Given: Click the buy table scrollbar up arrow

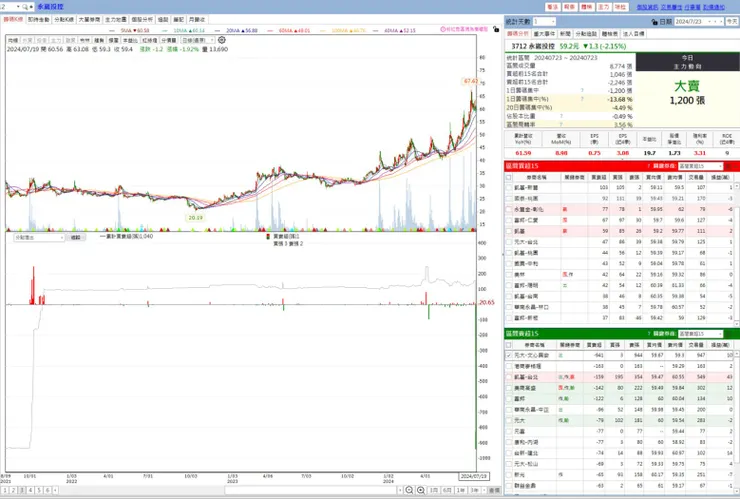Looking at the screenshot, I should pos(737,186).
